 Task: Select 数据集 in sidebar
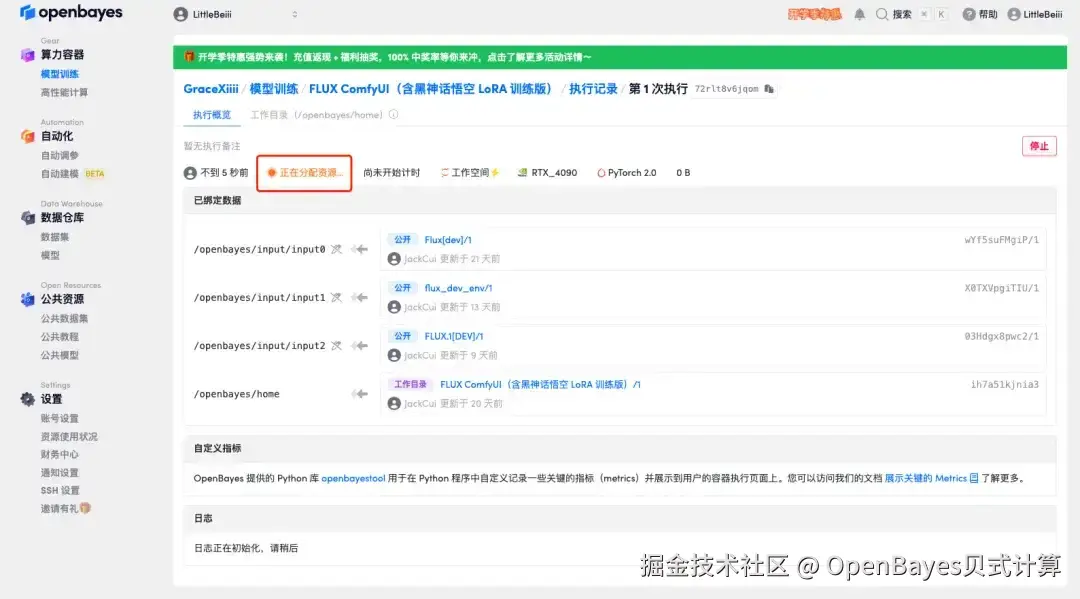(x=54, y=237)
